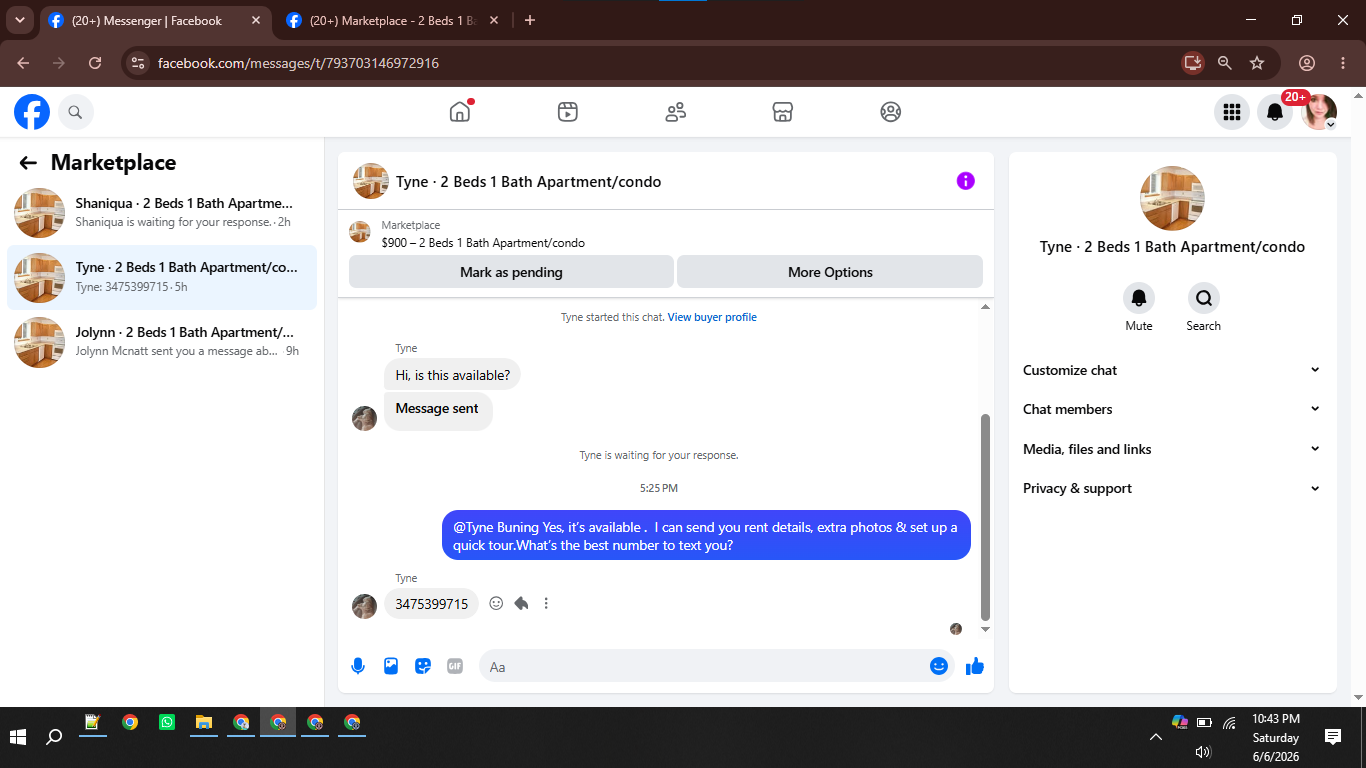1366x768 pixels.
Task: Attach a photo with the image icon
Action: pos(391,666)
